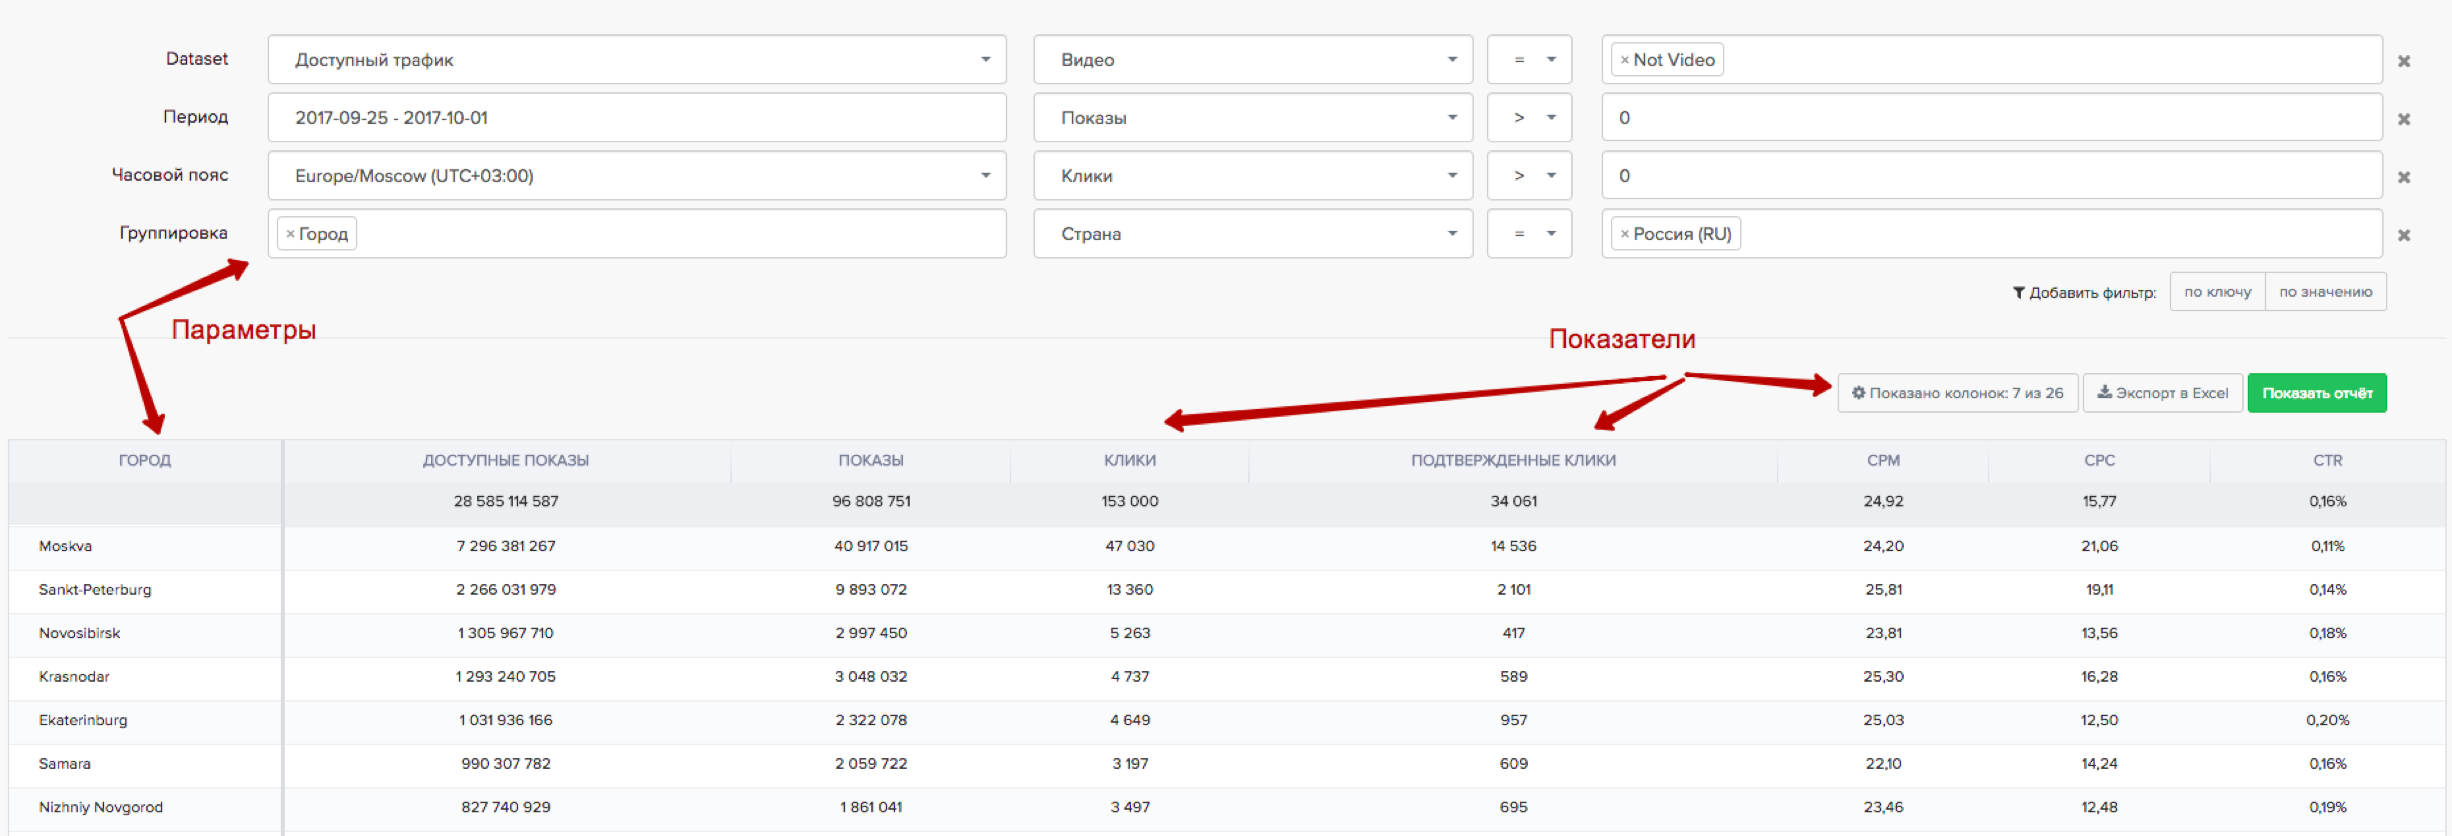Remove the Россия (RU) filter value
This screenshot has width=2452, height=836.
[1625, 234]
